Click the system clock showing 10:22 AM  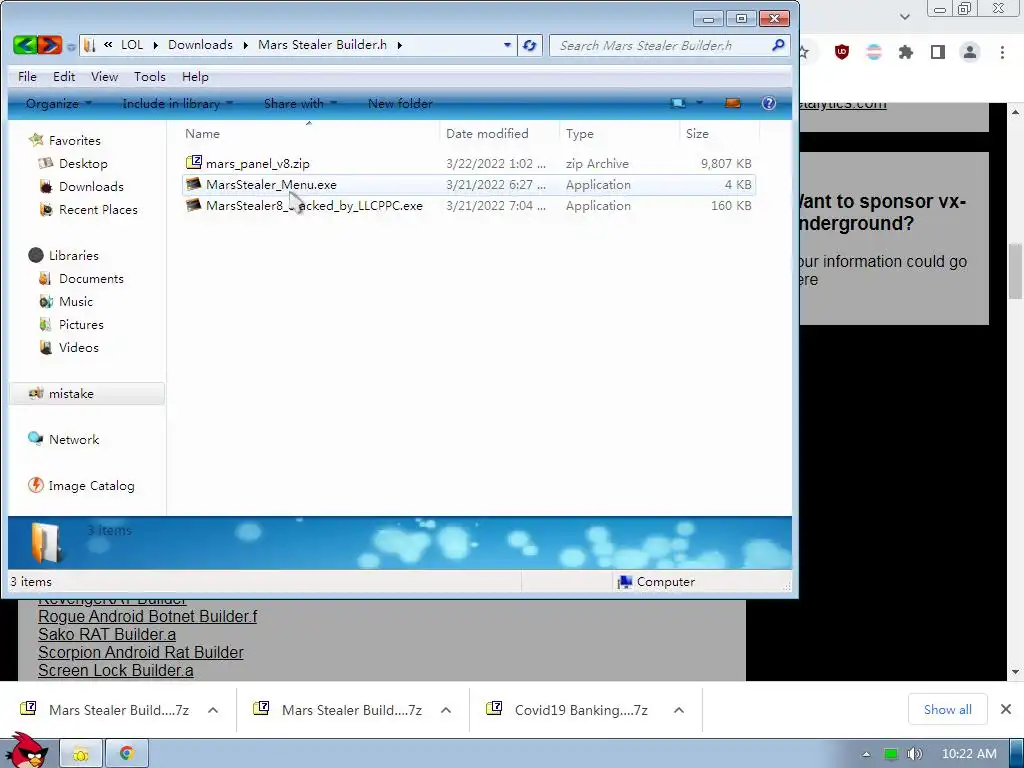969,754
